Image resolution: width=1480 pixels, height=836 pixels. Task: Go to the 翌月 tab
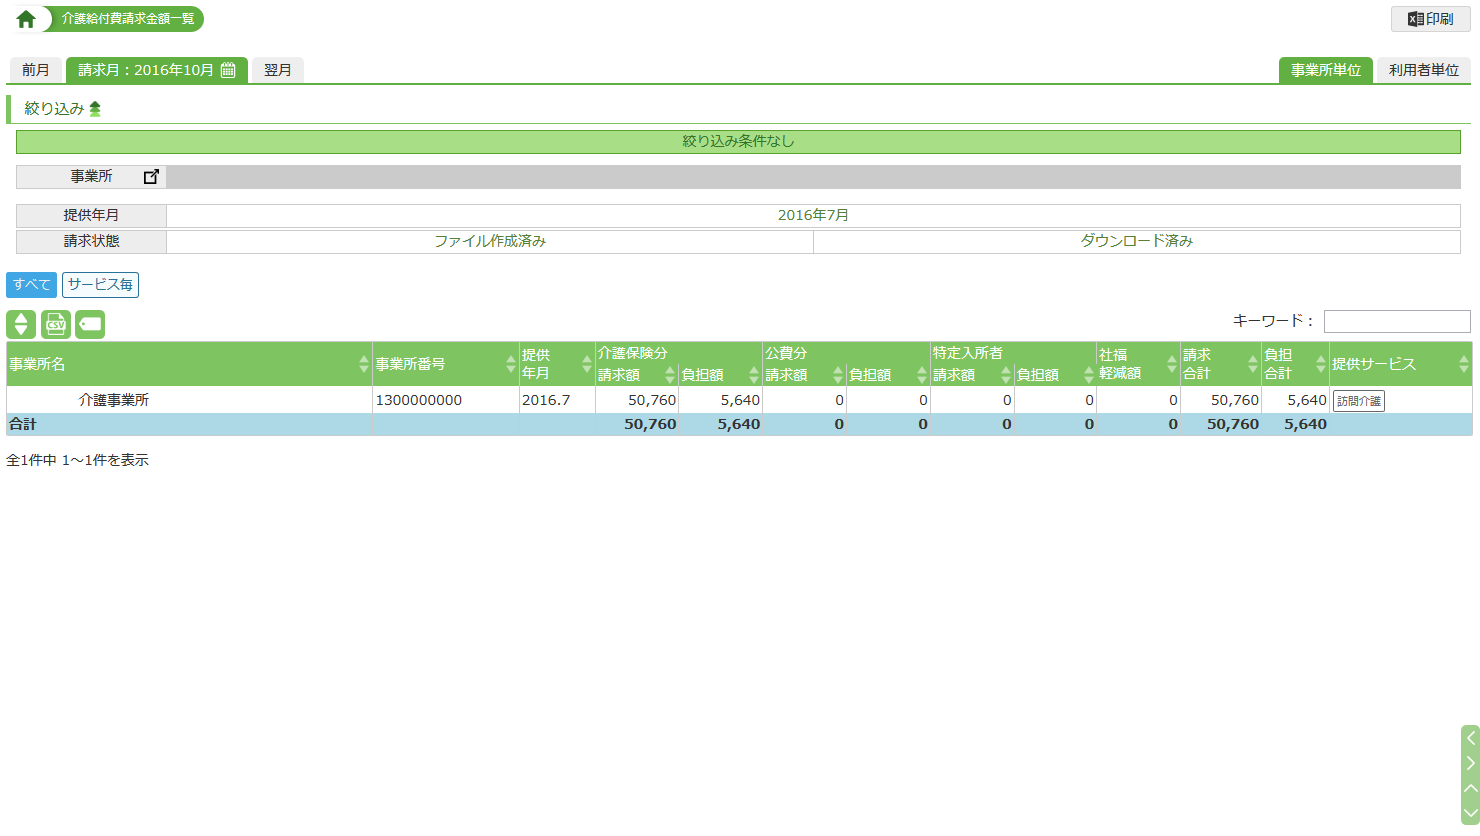[x=277, y=70]
